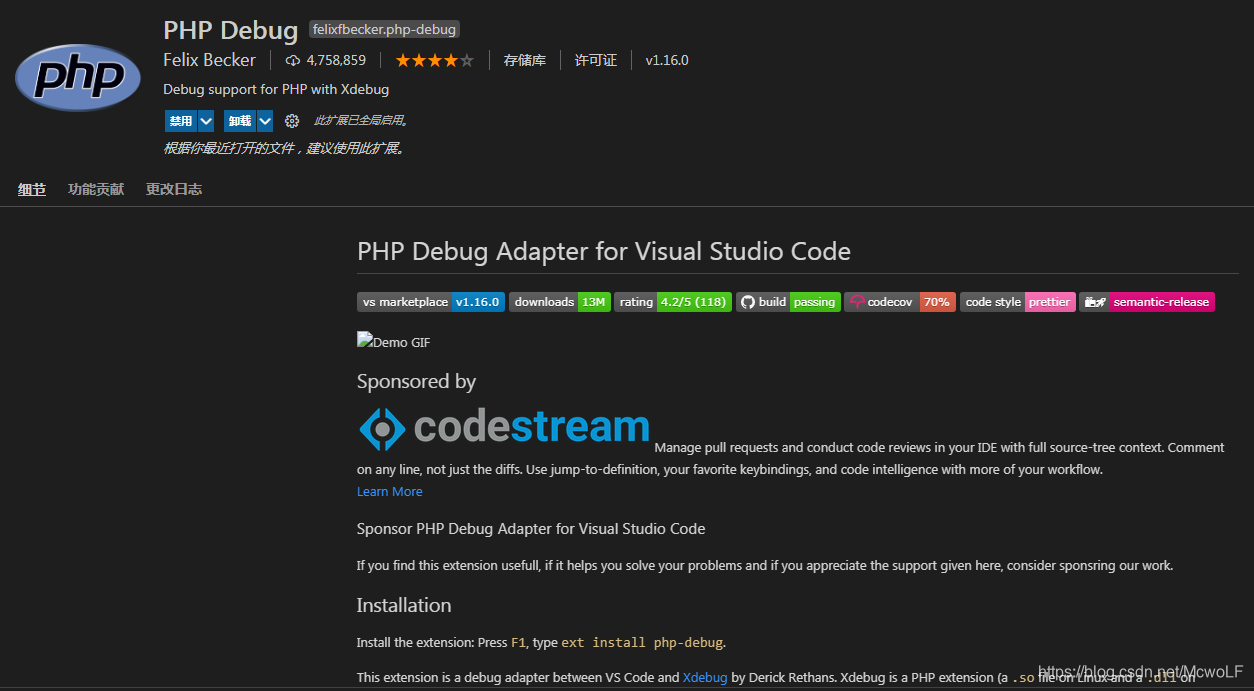The height and width of the screenshot is (691, 1254).
Task: Click the codestream logo
Action: point(504,428)
